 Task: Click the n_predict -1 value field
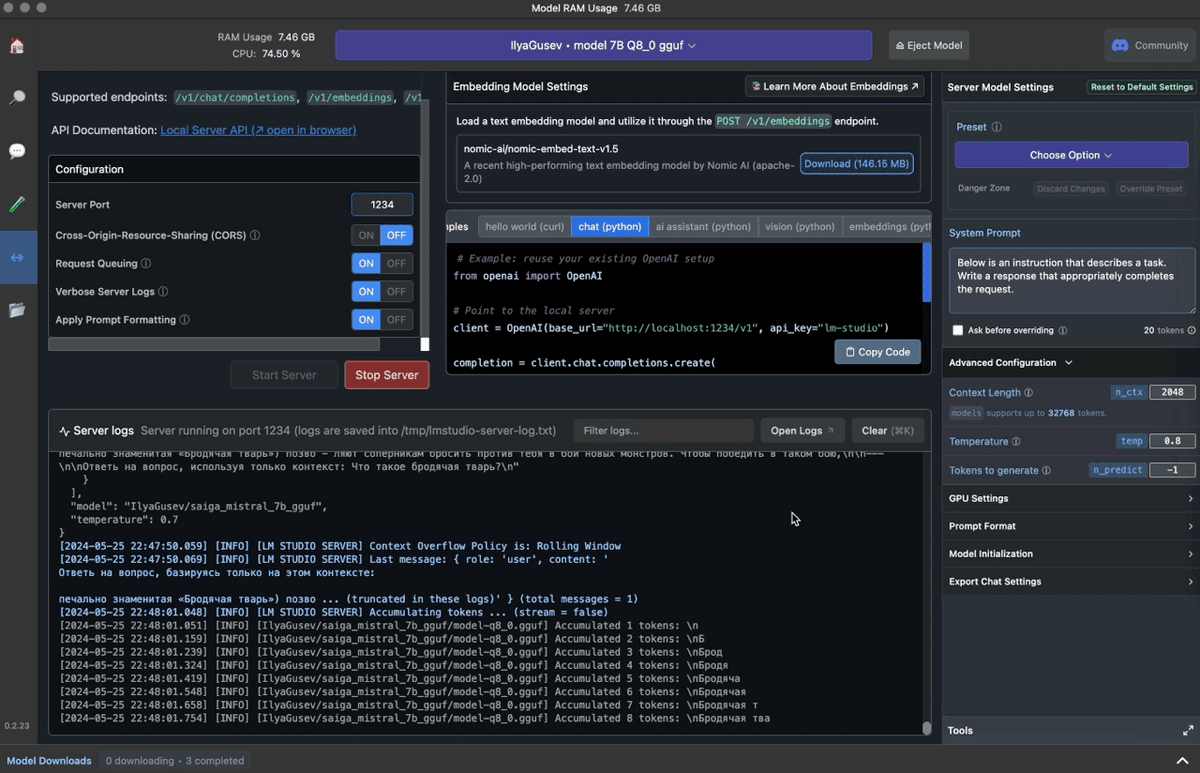[x=1172, y=470]
